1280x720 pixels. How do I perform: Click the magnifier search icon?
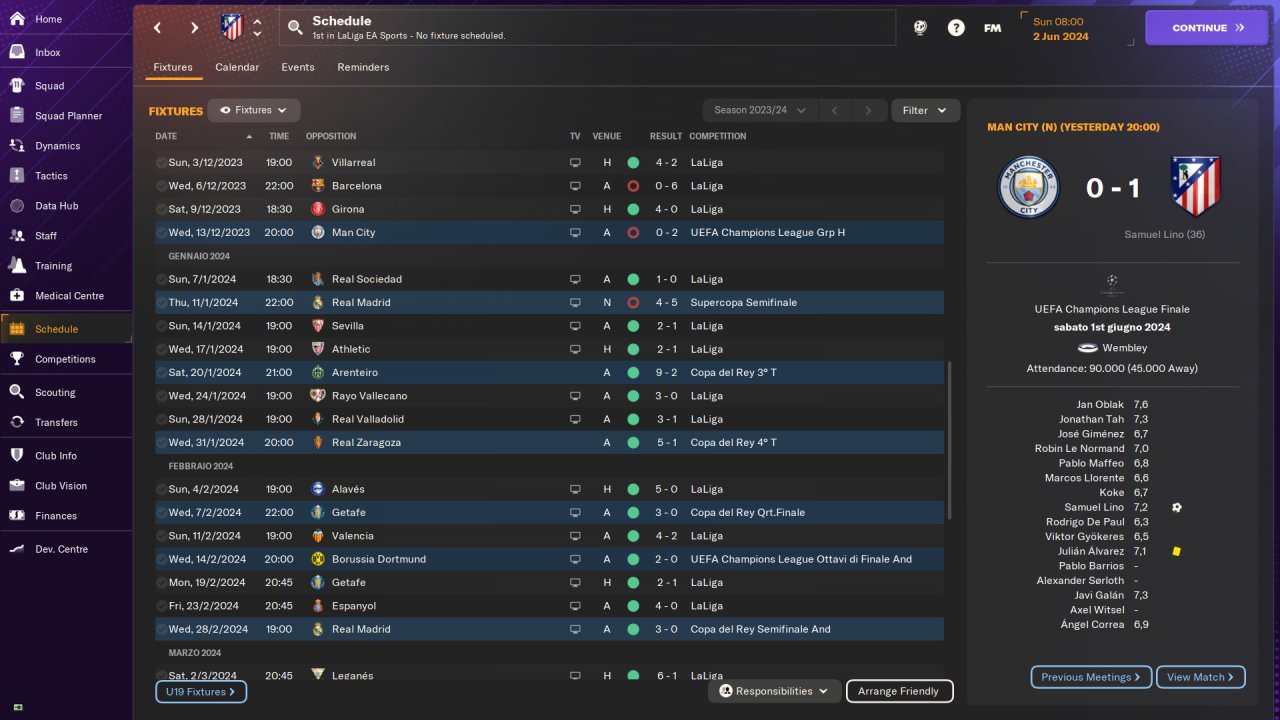tap(295, 28)
